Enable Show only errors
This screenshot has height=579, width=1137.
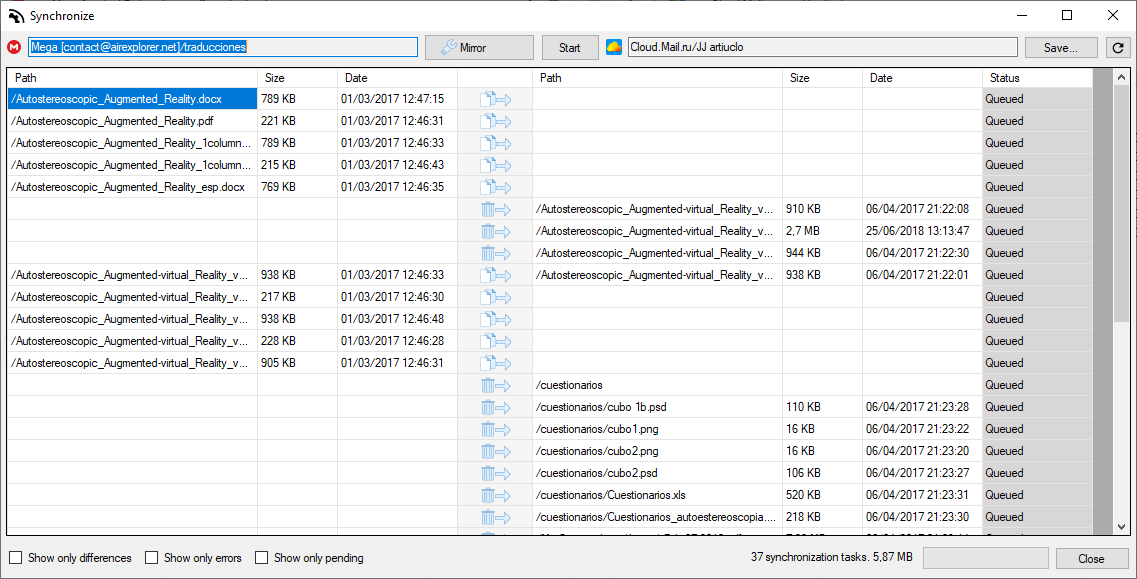pos(151,557)
